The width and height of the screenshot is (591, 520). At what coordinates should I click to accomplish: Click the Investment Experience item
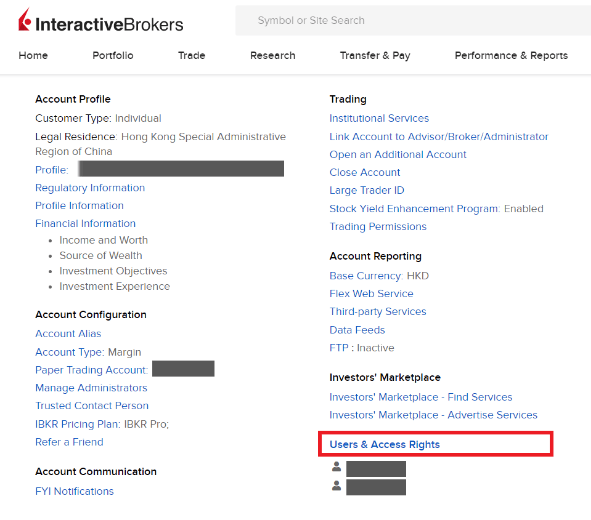click(x=115, y=286)
